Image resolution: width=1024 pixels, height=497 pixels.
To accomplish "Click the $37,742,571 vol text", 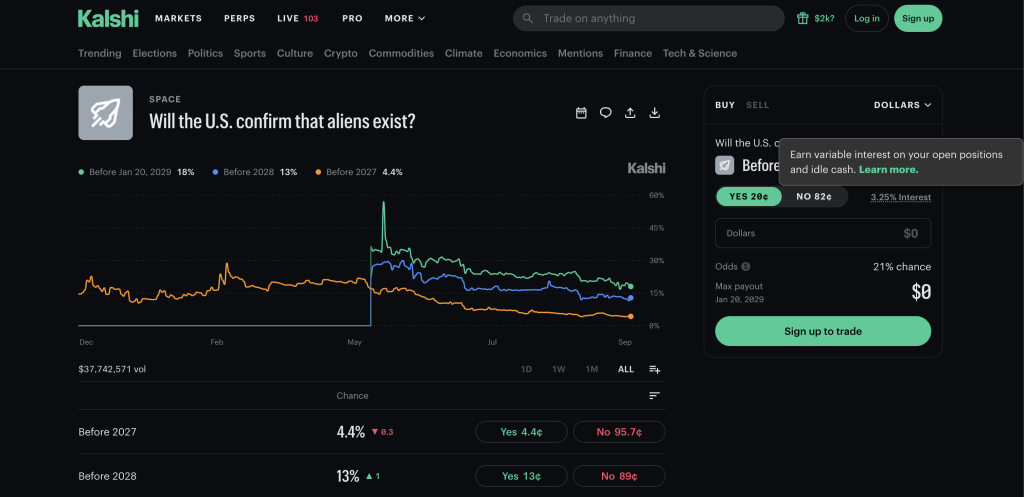I will click(112, 369).
